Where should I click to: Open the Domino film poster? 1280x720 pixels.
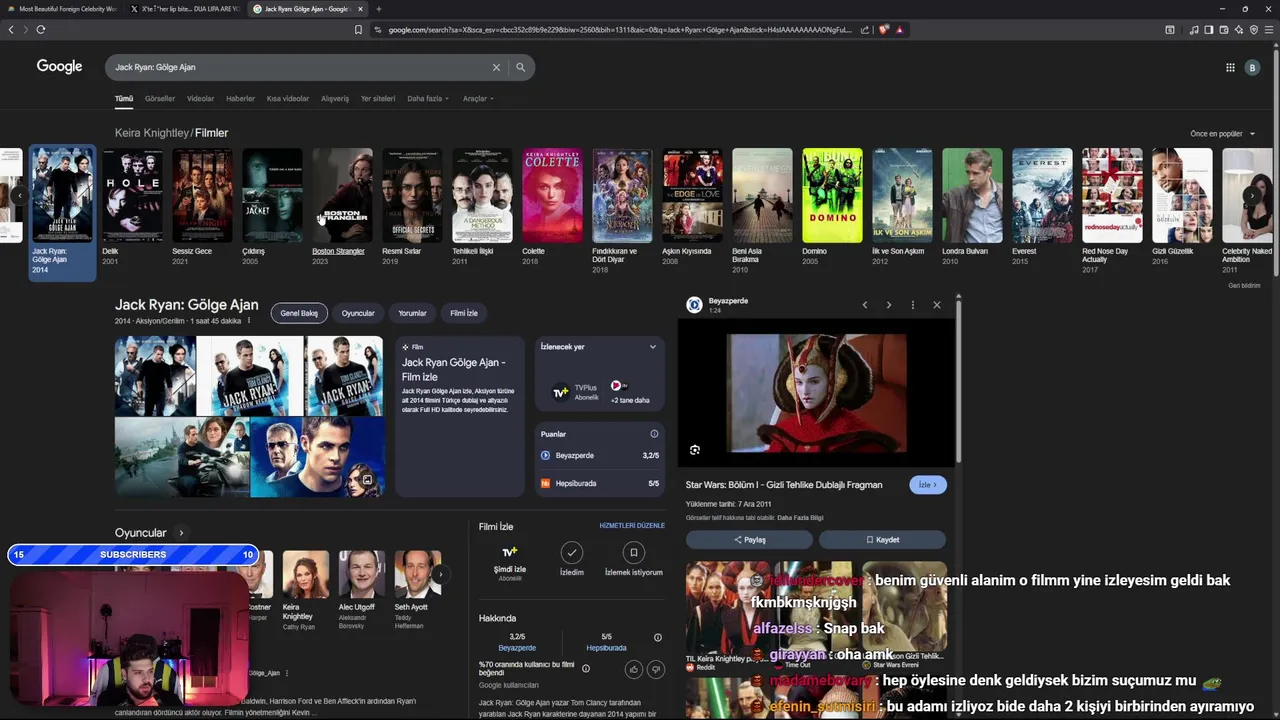(832, 196)
